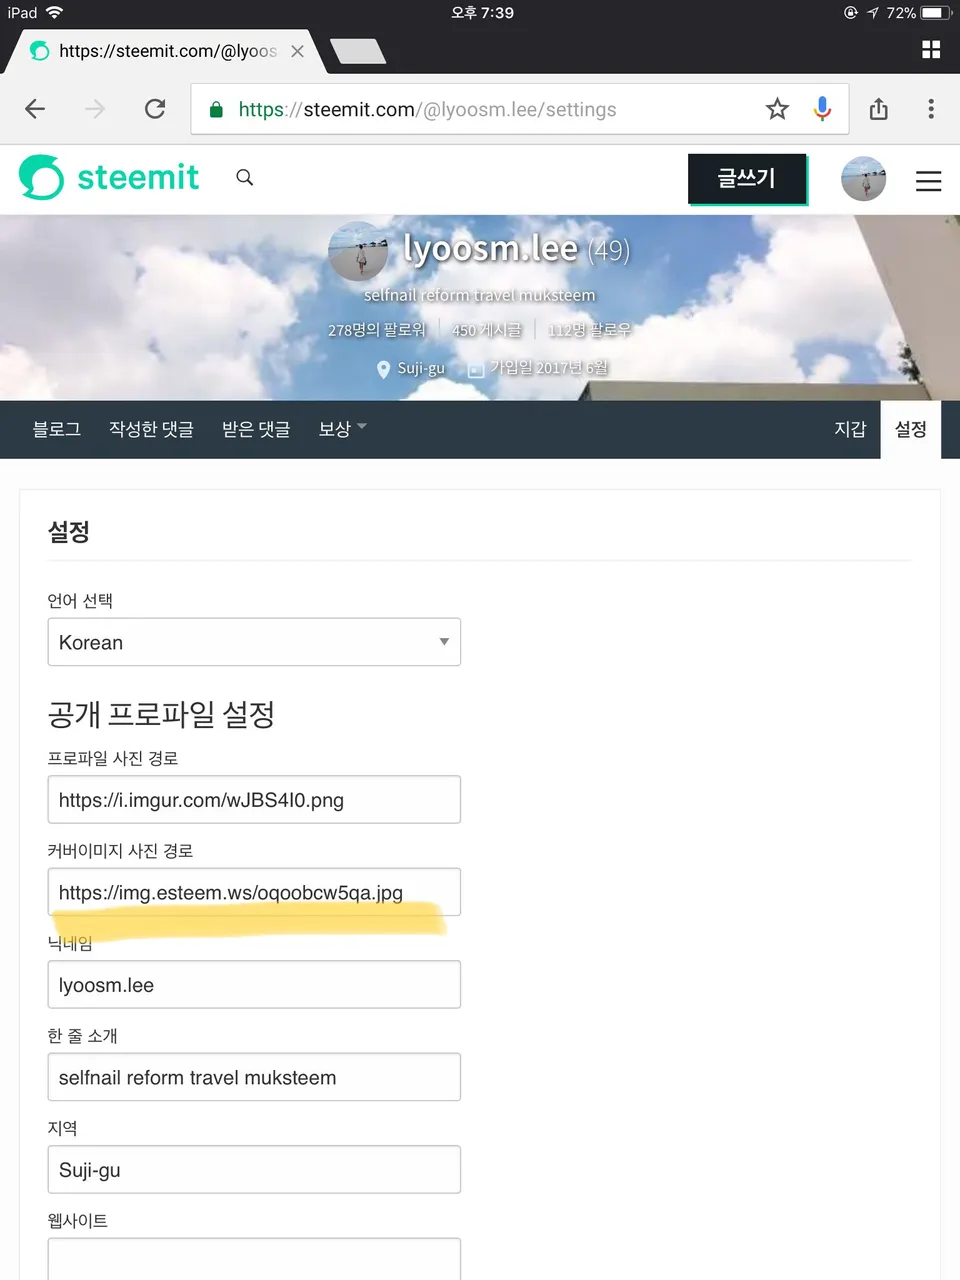The image size is (960, 1280).
Task: Click the 프로파일 사진 경로 input field
Action: coord(254,799)
